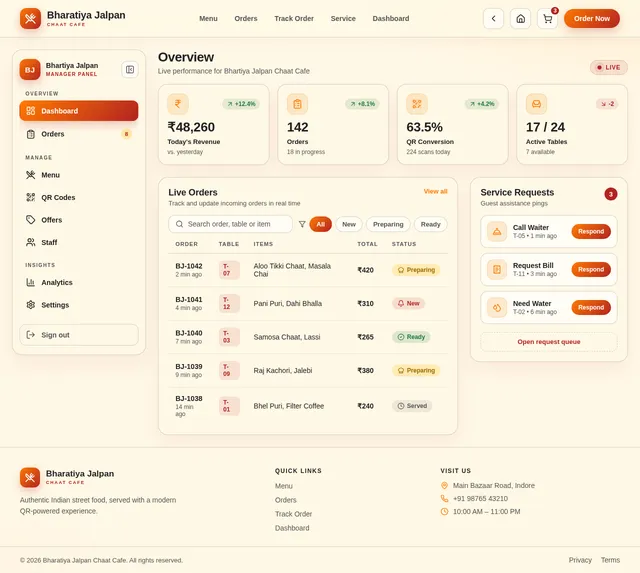Toggle the LIVE indicator pill

(609, 67)
